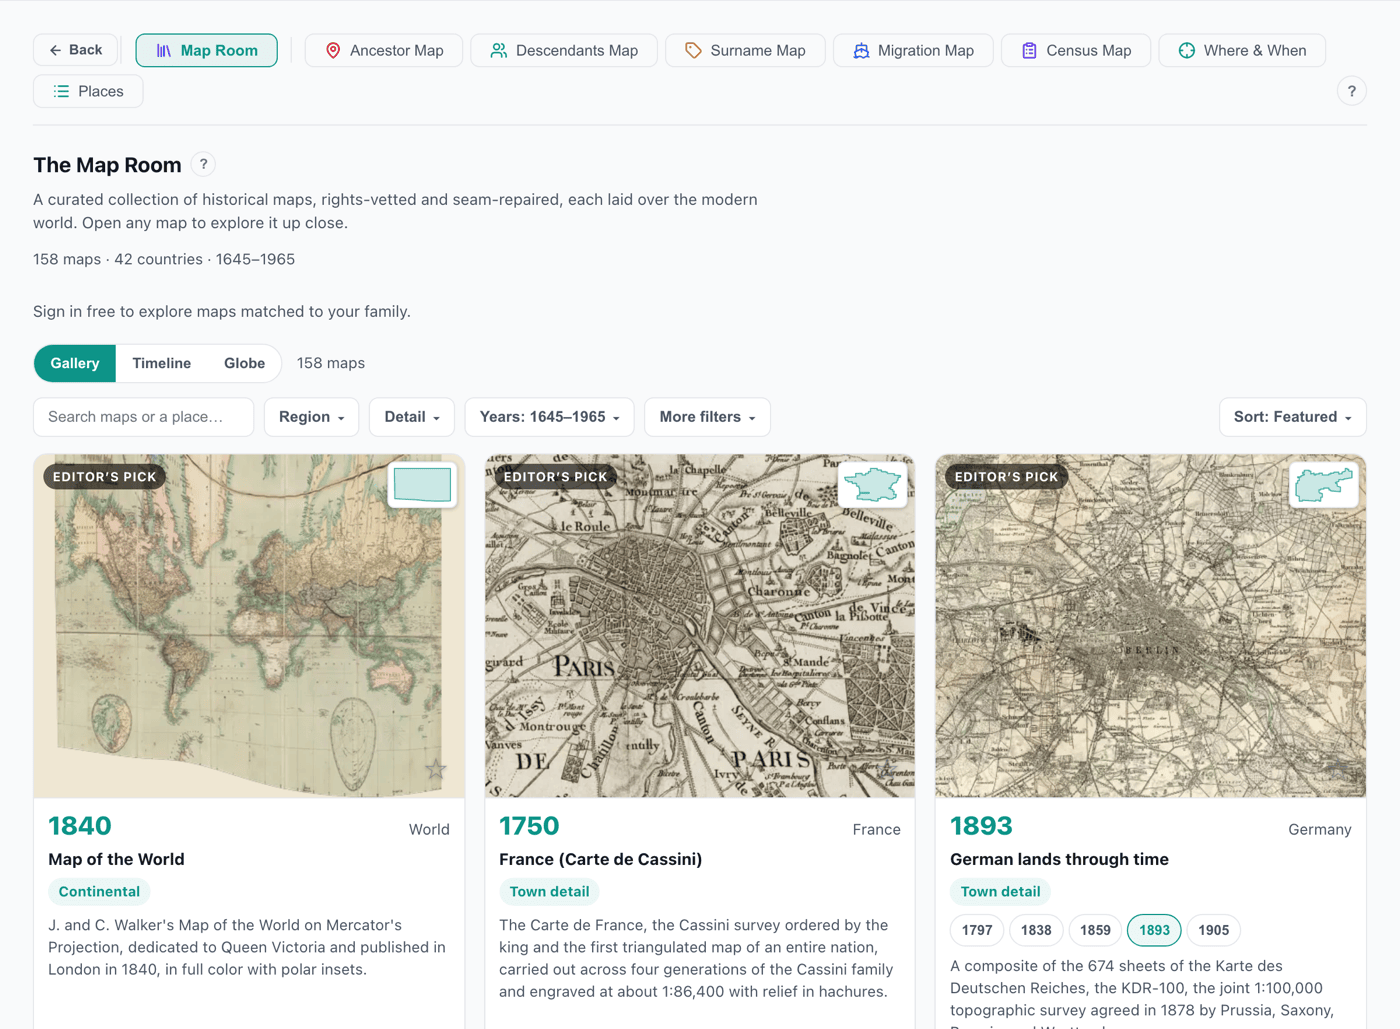1400x1029 pixels.
Task: Expand the Detail filter dropdown
Action: tap(412, 417)
